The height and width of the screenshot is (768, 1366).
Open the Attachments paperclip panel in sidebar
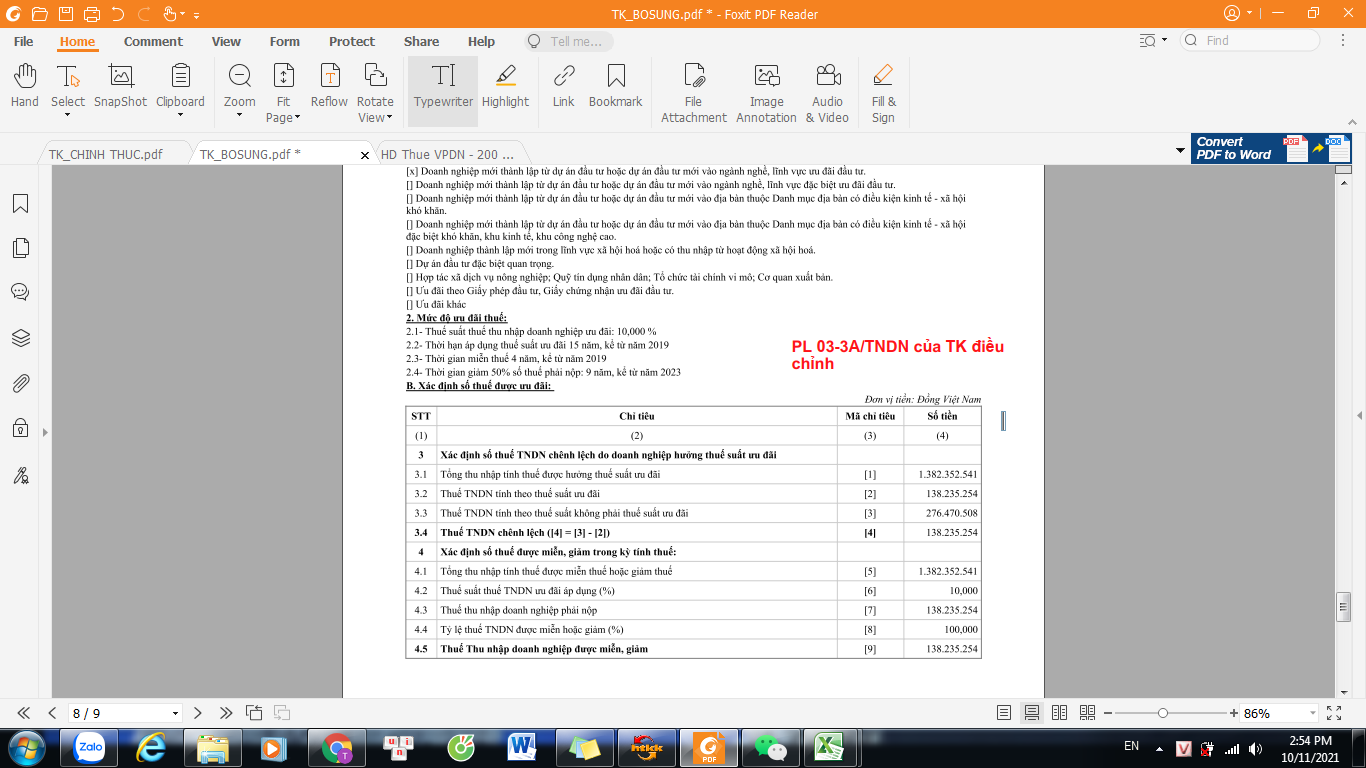[x=20, y=383]
